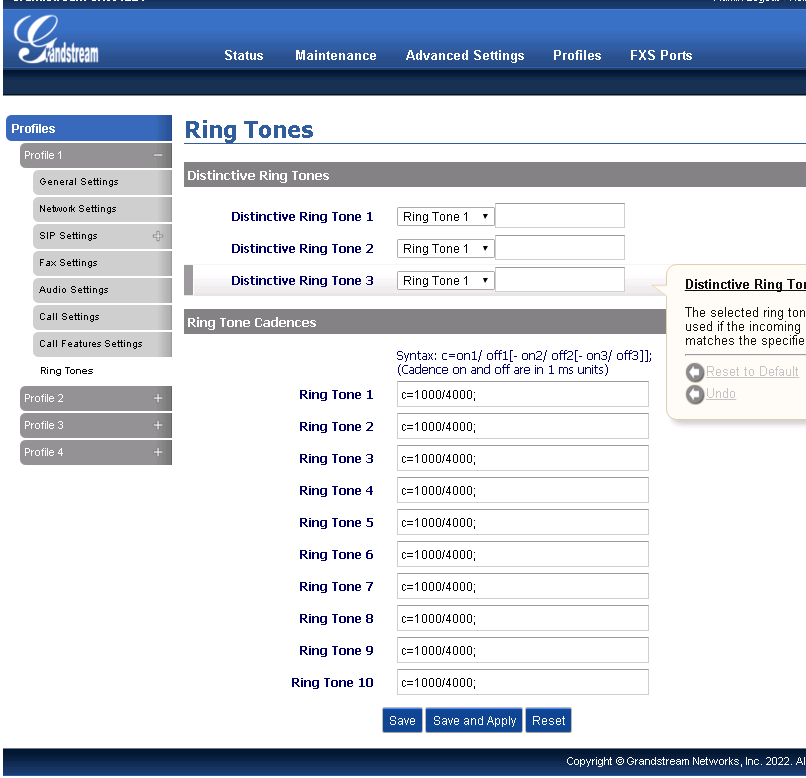The image size is (806, 778).
Task: Go to Call Features Settings page
Action: 102,344
